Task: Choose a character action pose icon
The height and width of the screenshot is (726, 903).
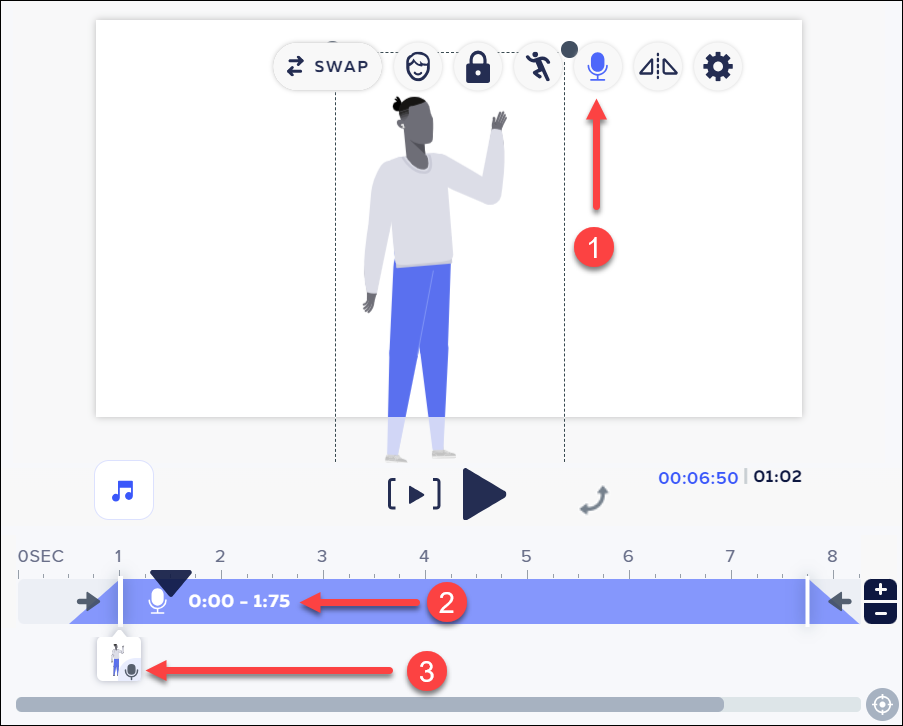Action: click(x=538, y=66)
